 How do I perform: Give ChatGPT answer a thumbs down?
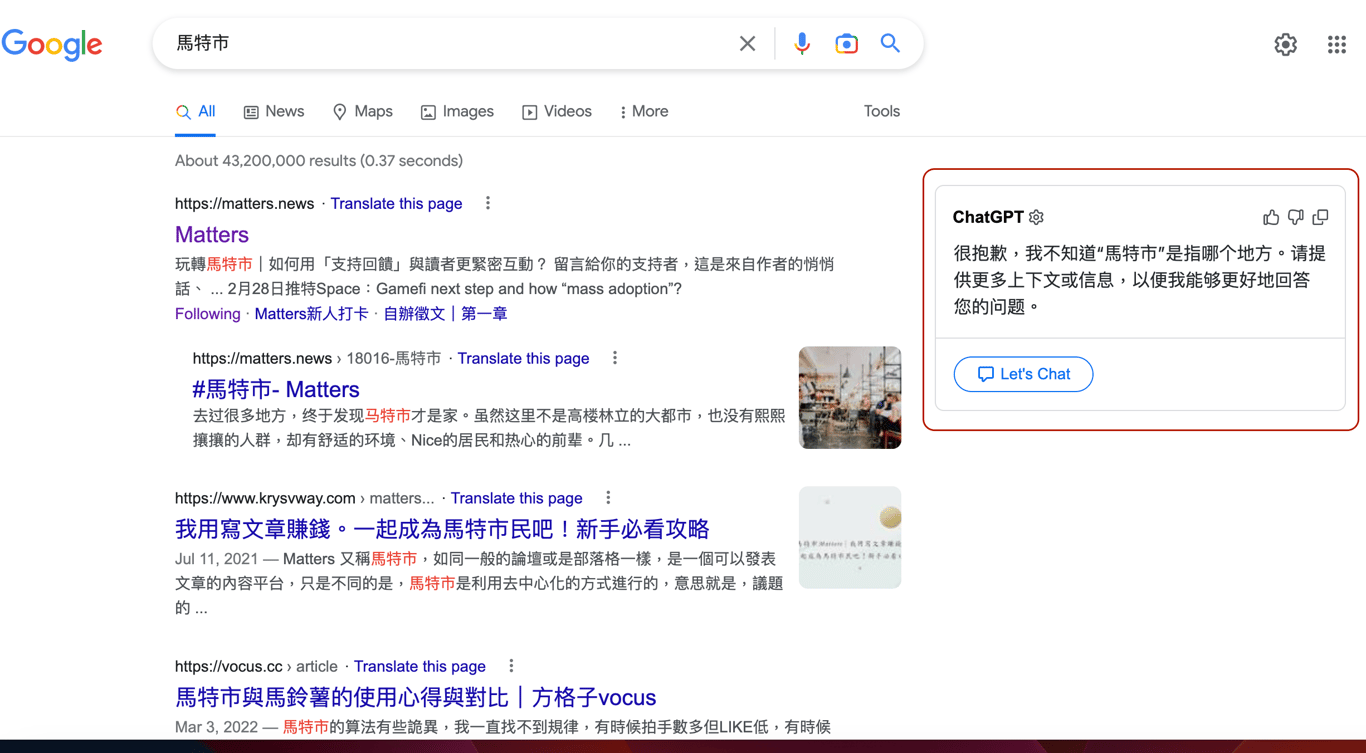[1296, 217]
